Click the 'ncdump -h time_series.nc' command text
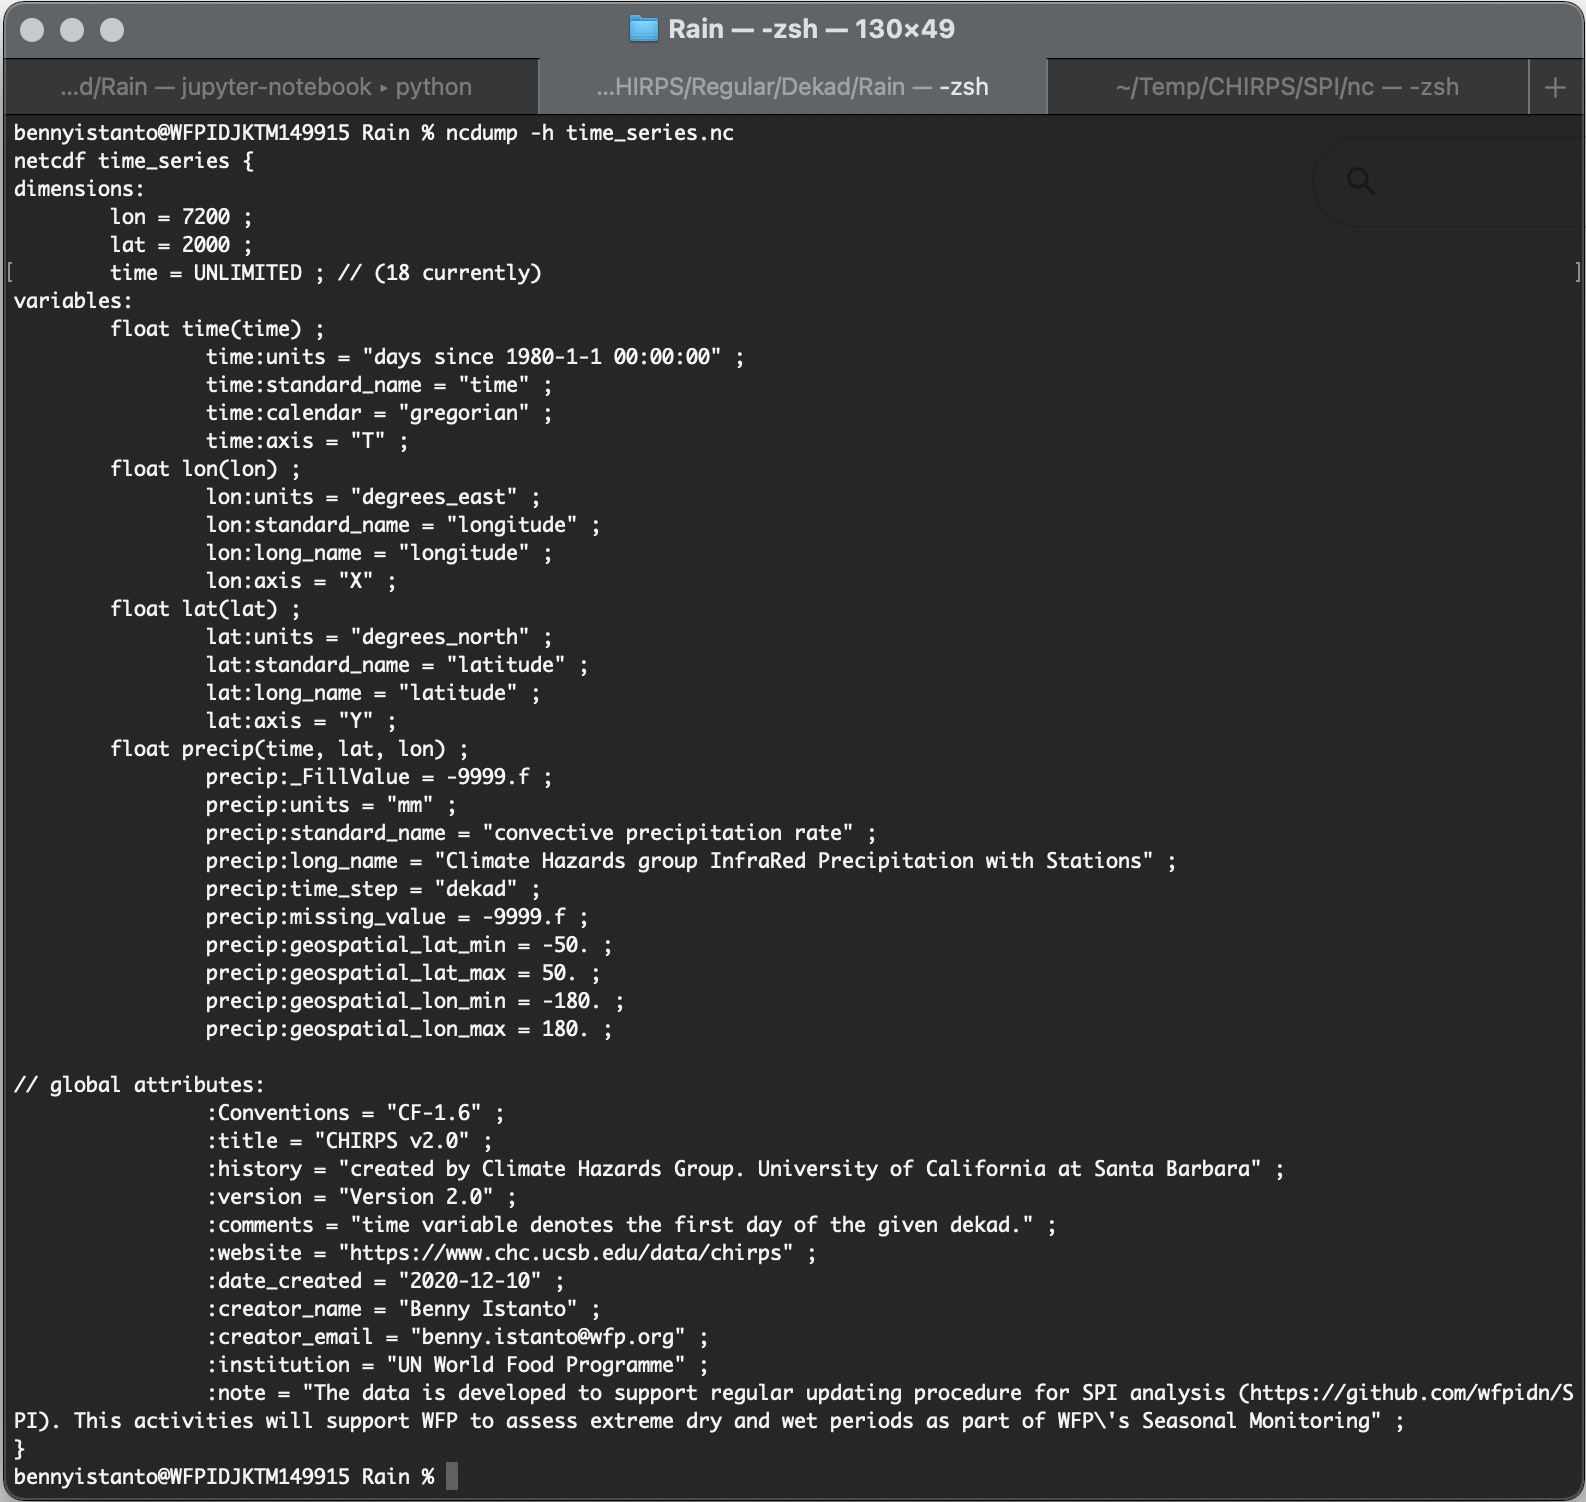This screenshot has width=1586, height=1502. (589, 133)
